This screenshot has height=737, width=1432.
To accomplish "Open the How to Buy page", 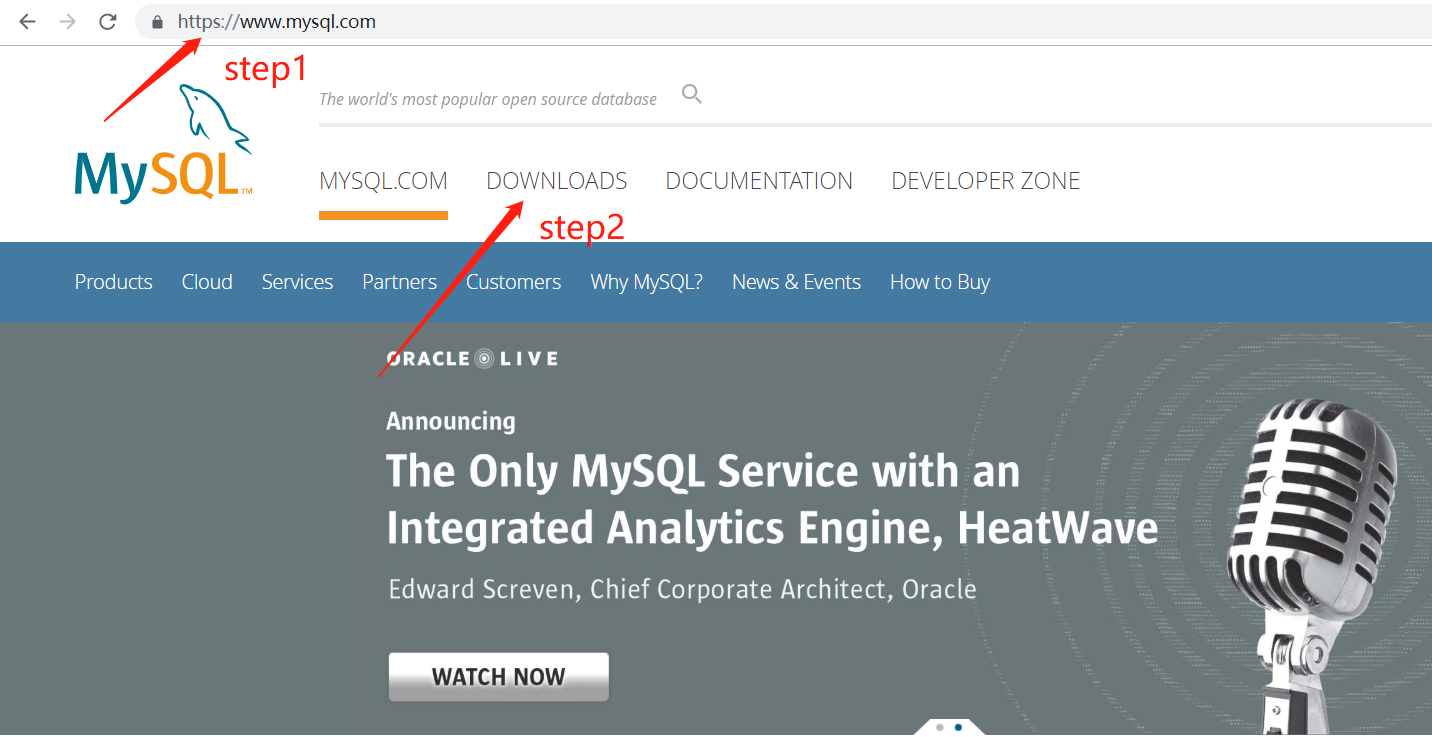I will 940,282.
